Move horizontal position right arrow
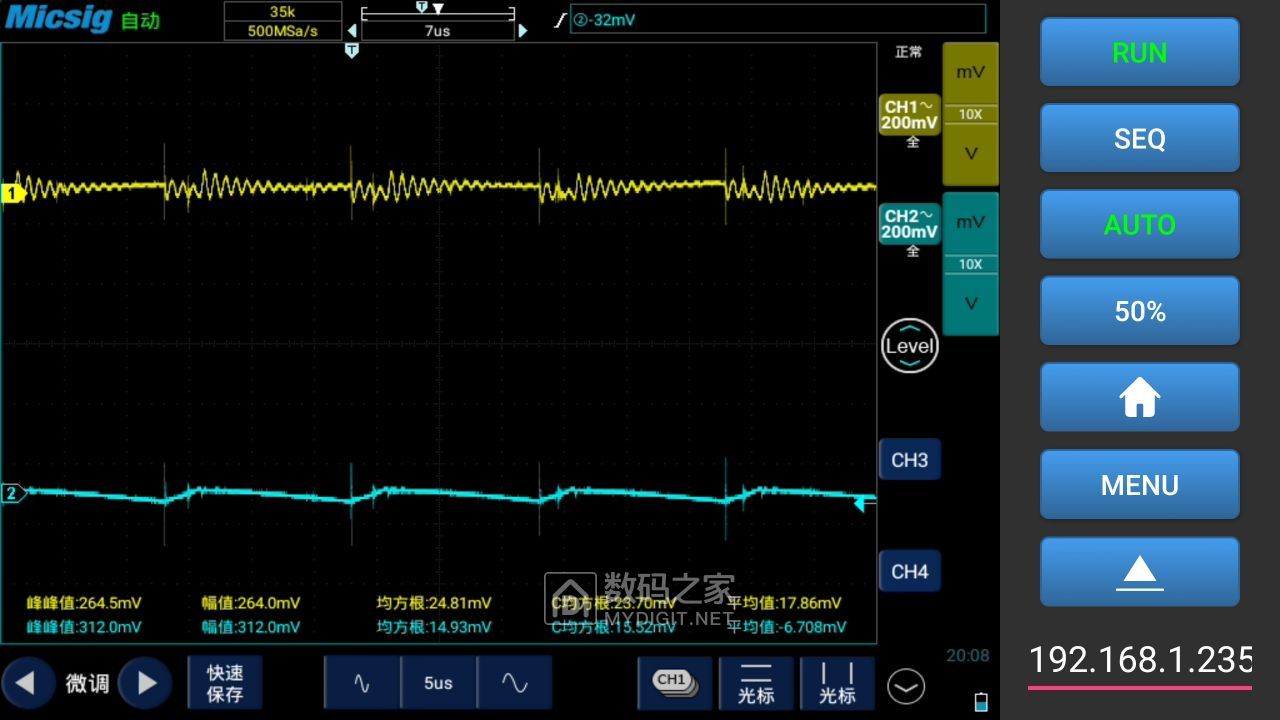Image resolution: width=1280 pixels, height=720 pixels. (x=522, y=31)
